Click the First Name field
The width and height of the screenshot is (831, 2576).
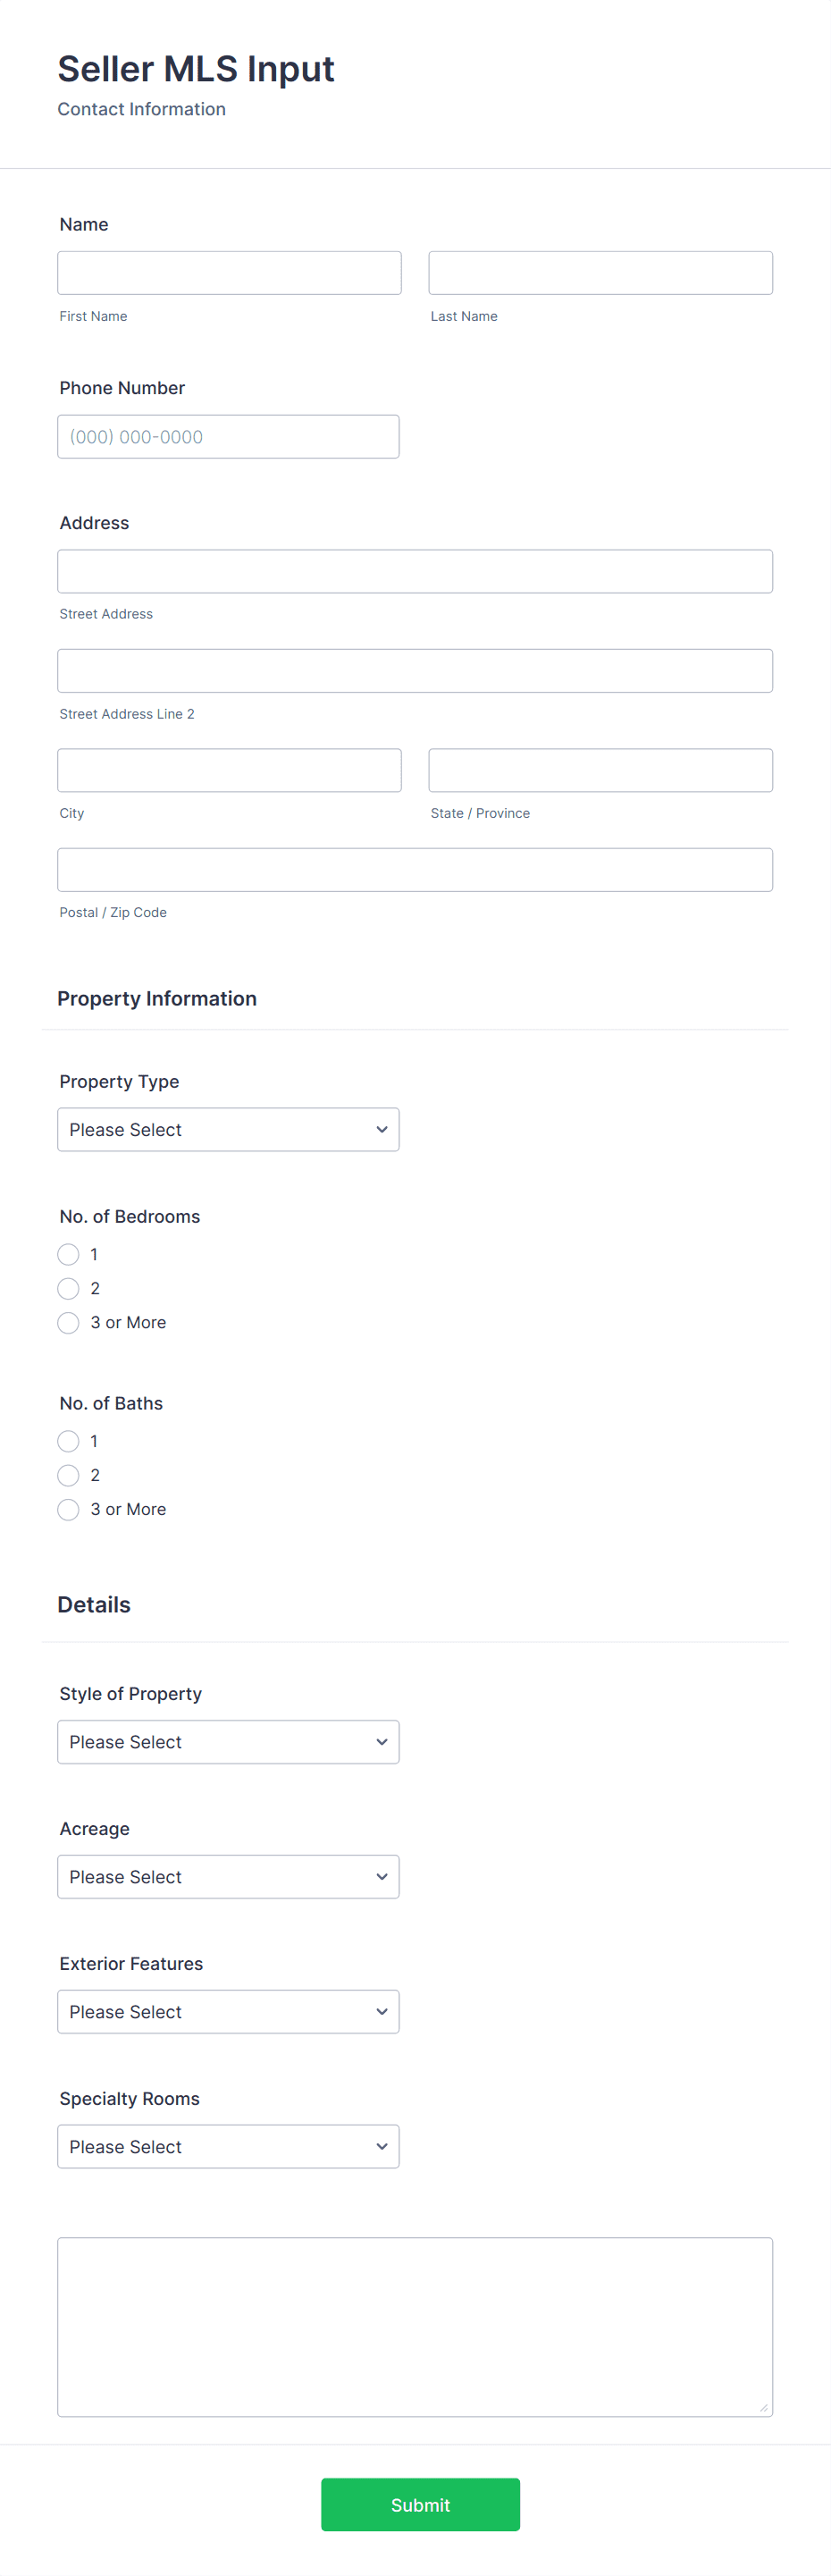pos(229,272)
